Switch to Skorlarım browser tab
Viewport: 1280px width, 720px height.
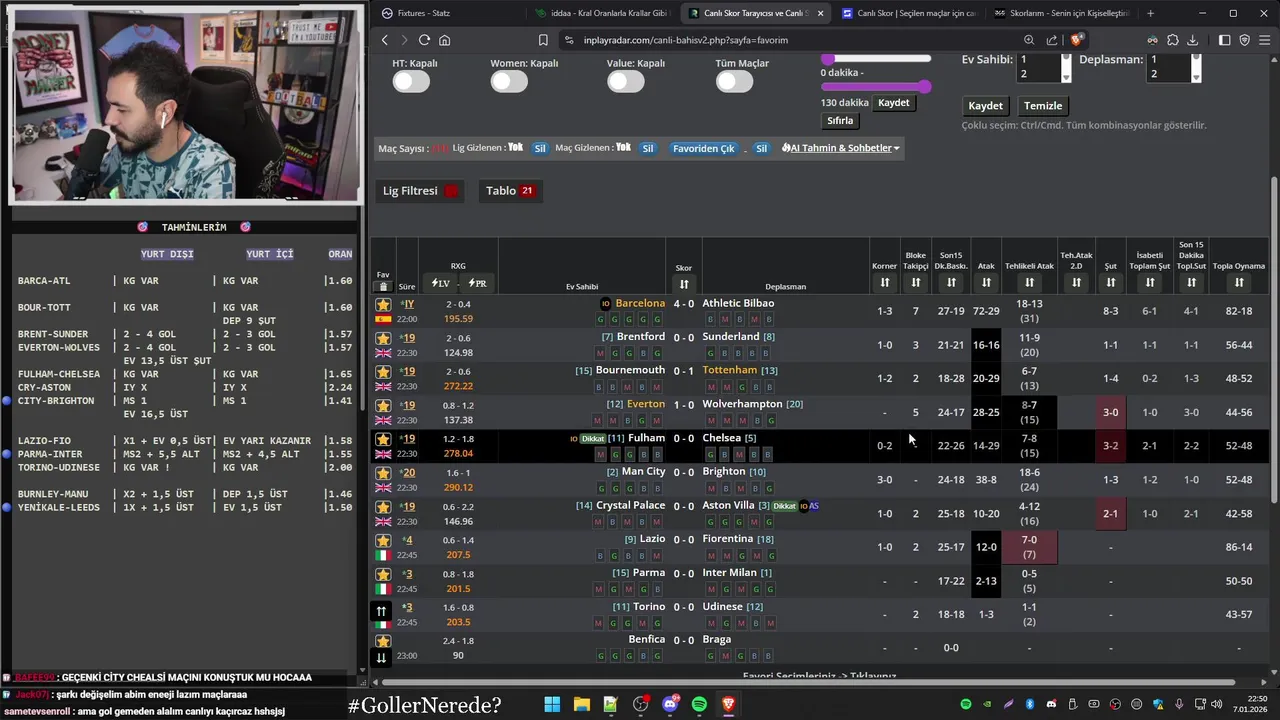(1061, 13)
